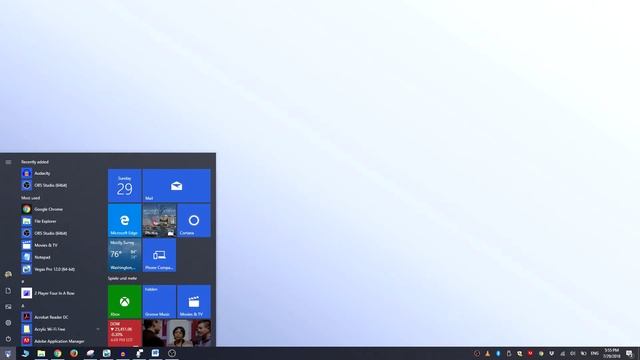Click the Power button in Start sidebar
The width and height of the screenshot is (640, 360).
(x=8, y=339)
